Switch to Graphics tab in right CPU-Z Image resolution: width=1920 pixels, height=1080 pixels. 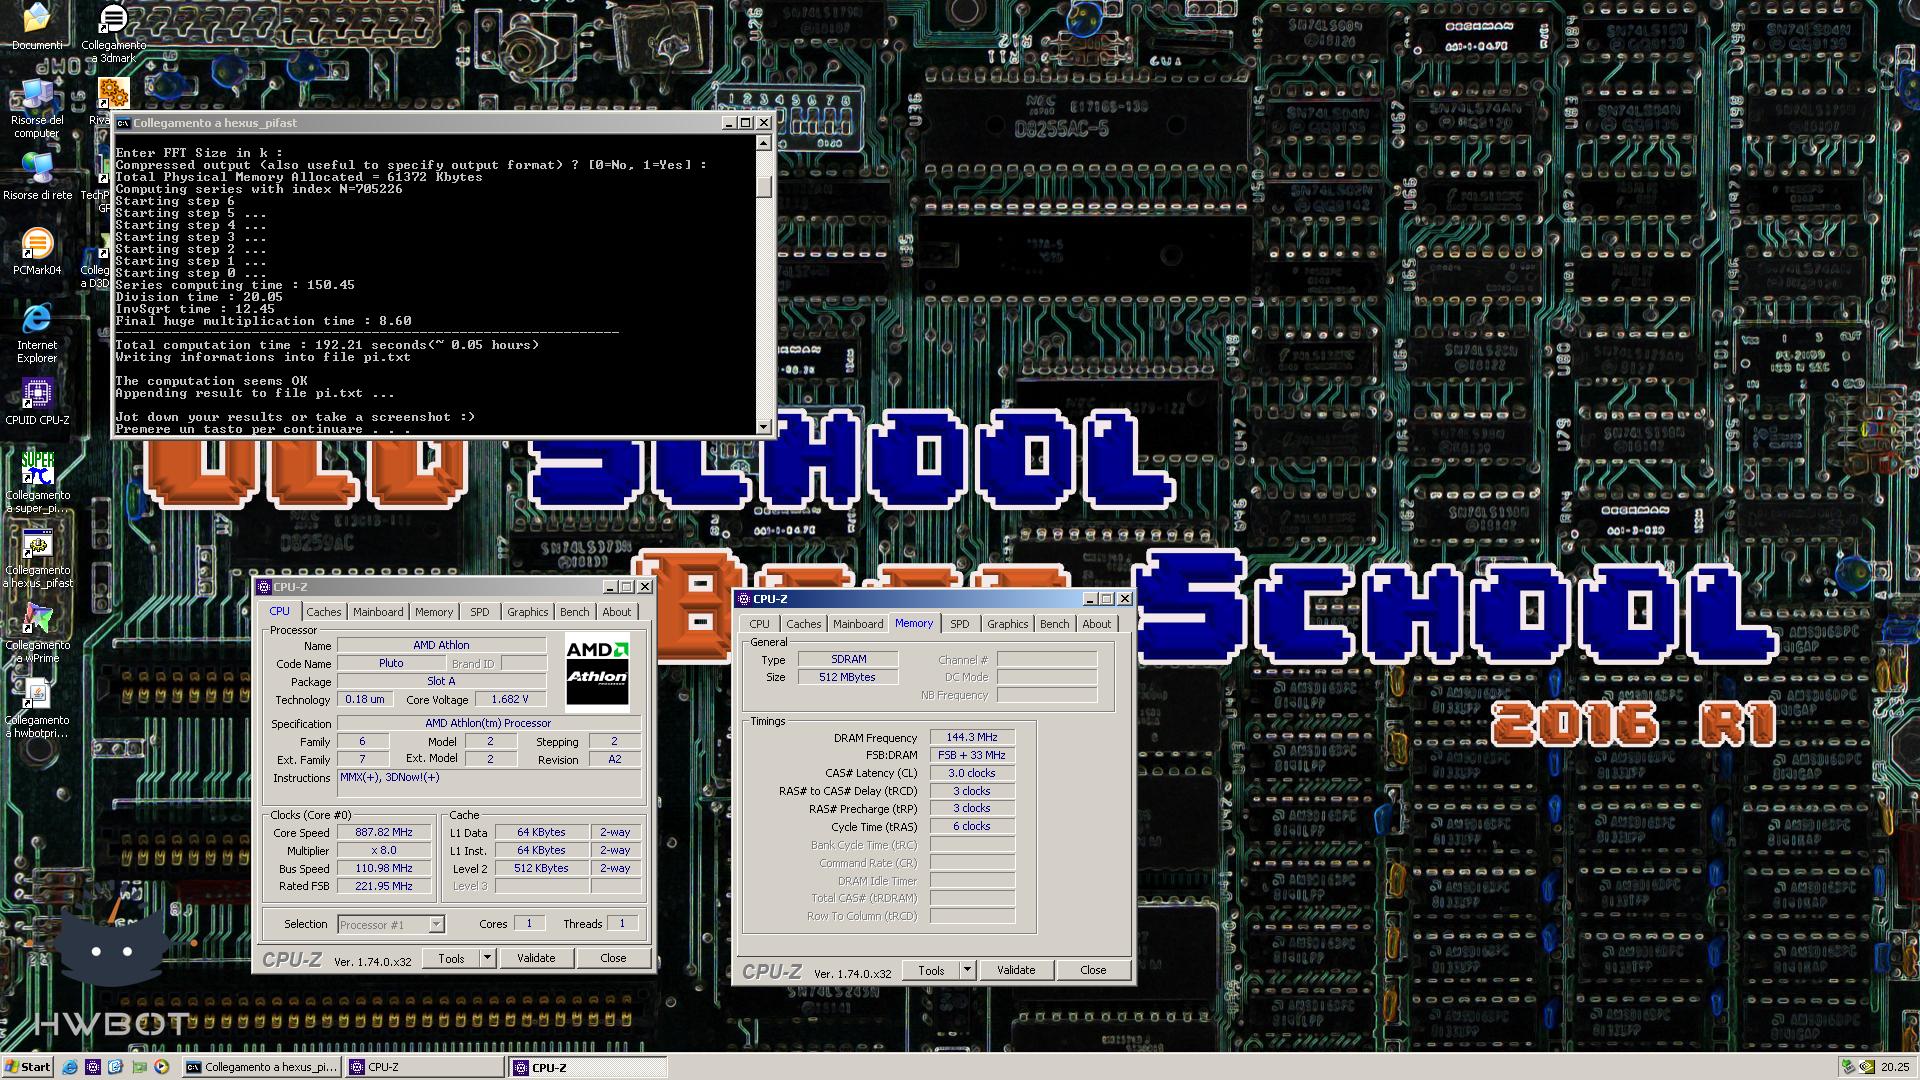pos(1008,624)
